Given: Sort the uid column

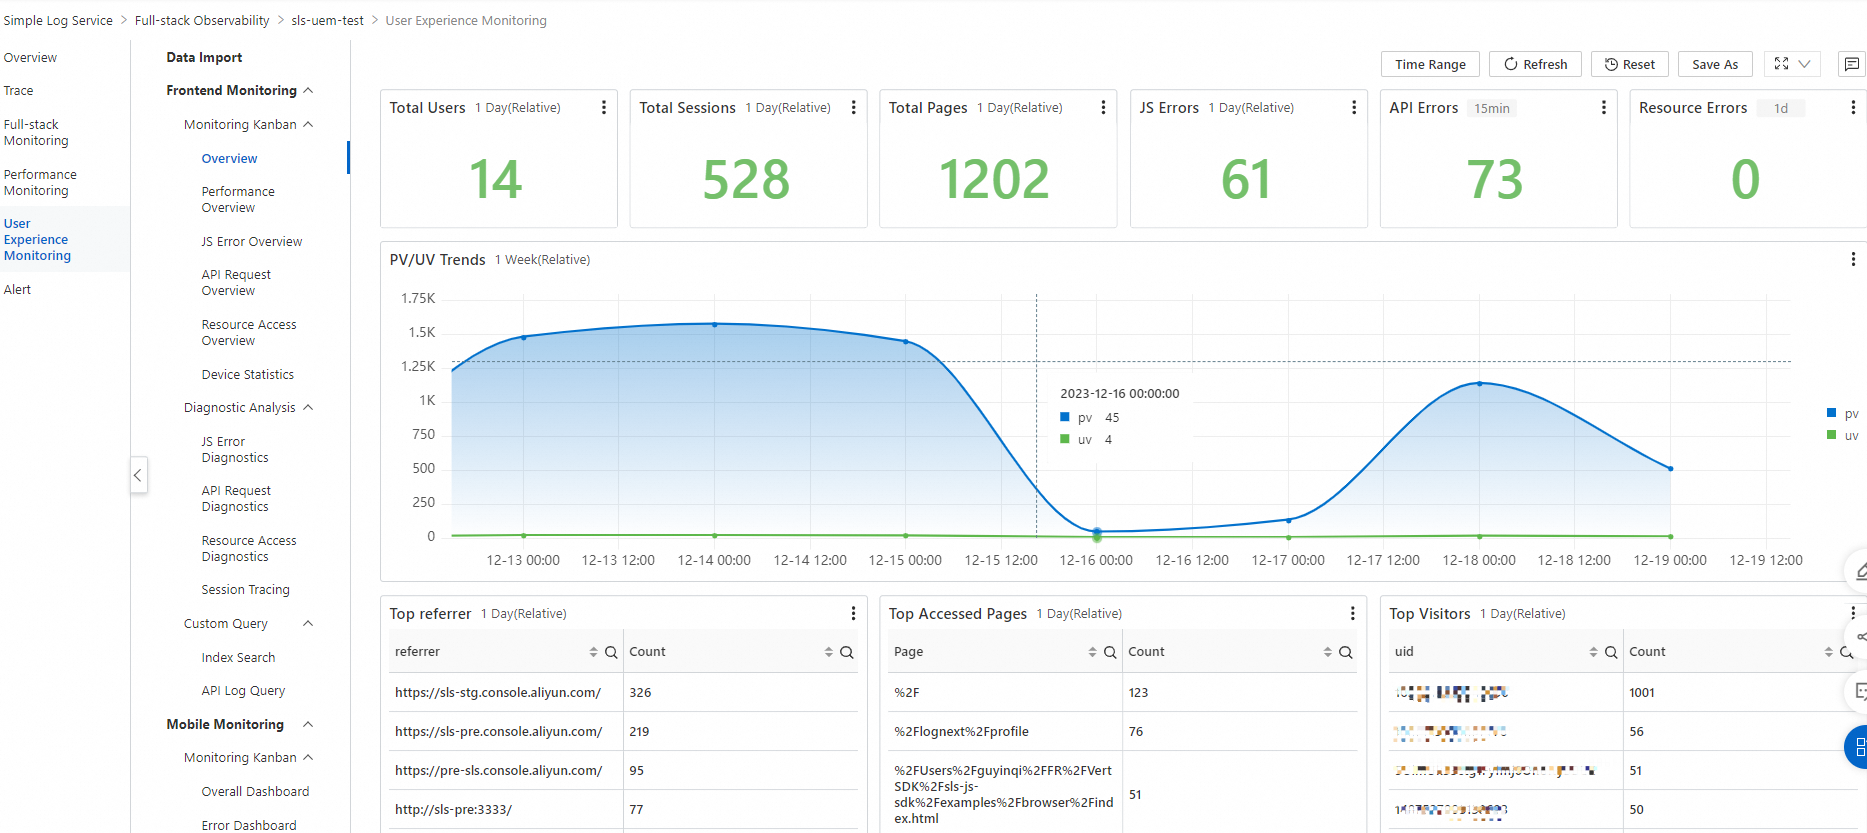Looking at the screenshot, I should coord(1593,652).
